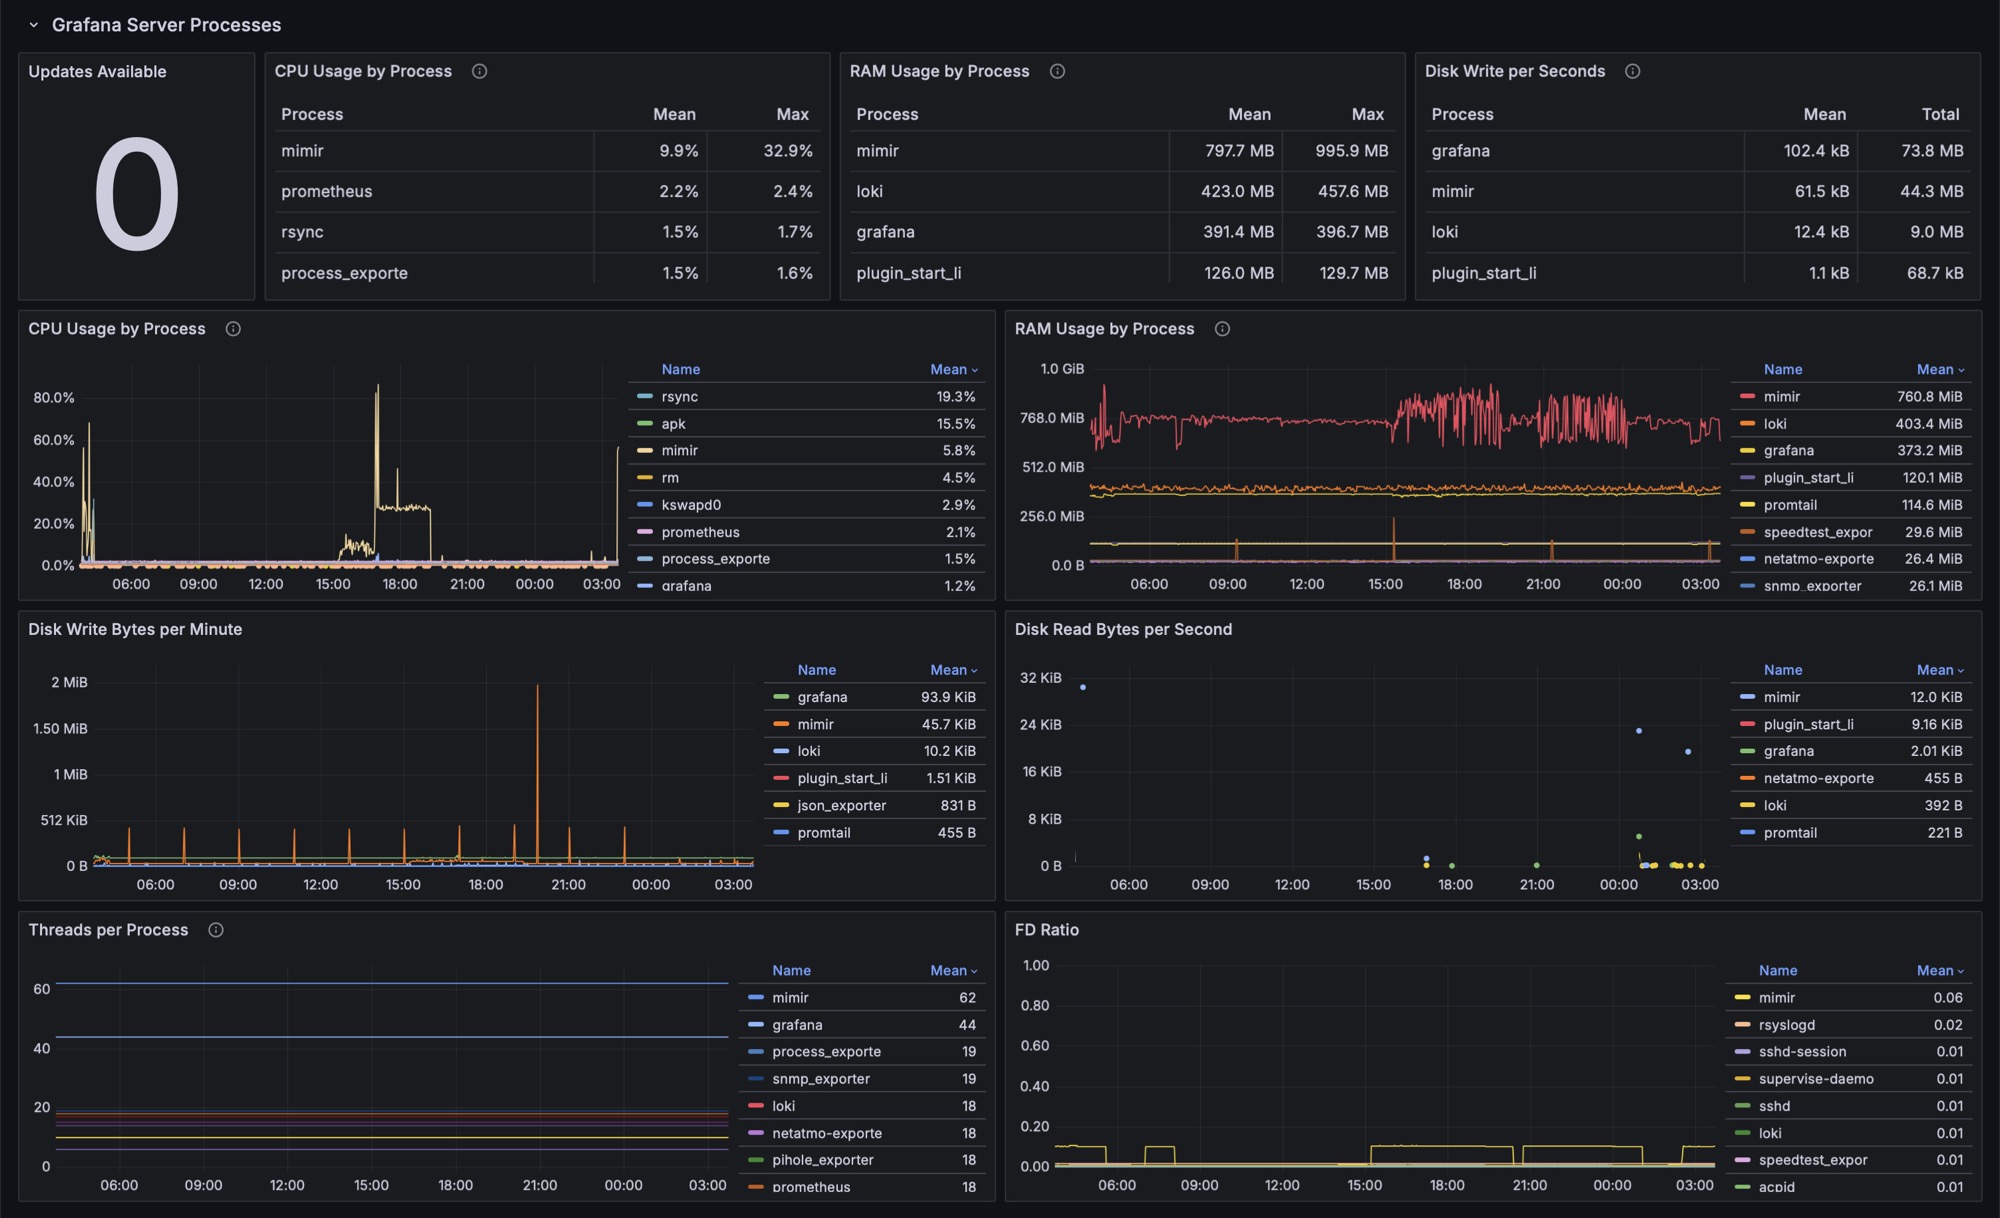The height and width of the screenshot is (1218, 2000).
Task: Toggle promtail series in RAM legend
Action: [1790, 505]
